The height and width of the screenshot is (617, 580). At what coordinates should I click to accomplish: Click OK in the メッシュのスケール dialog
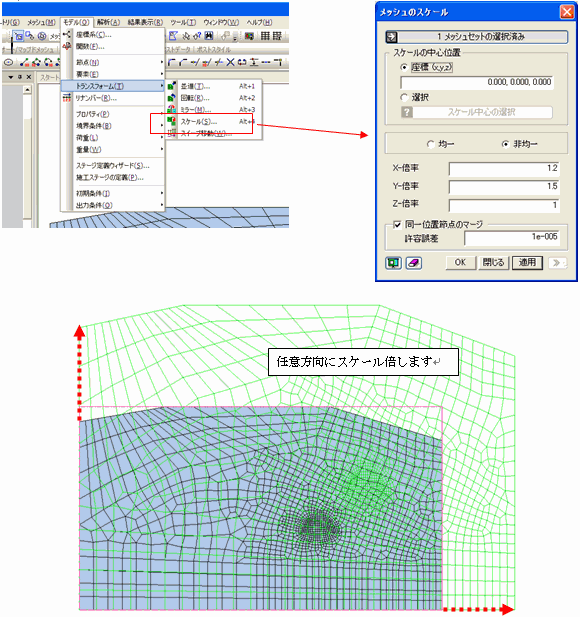(460, 262)
